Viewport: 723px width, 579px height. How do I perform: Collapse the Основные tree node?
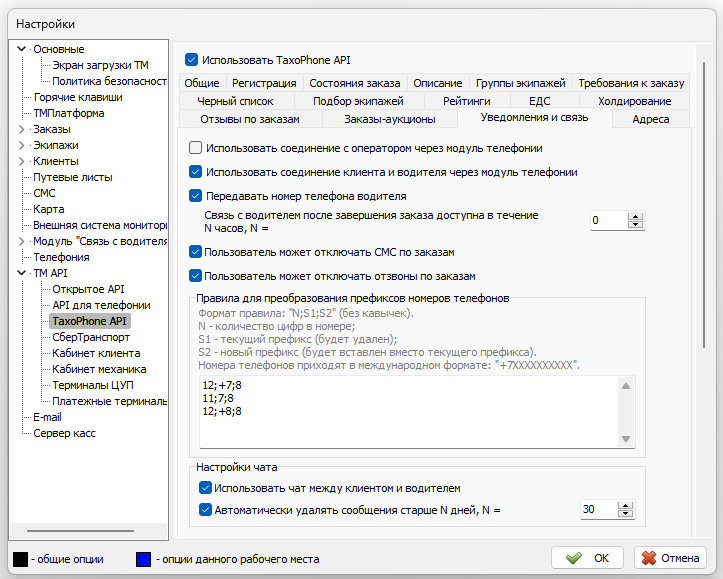point(21,49)
